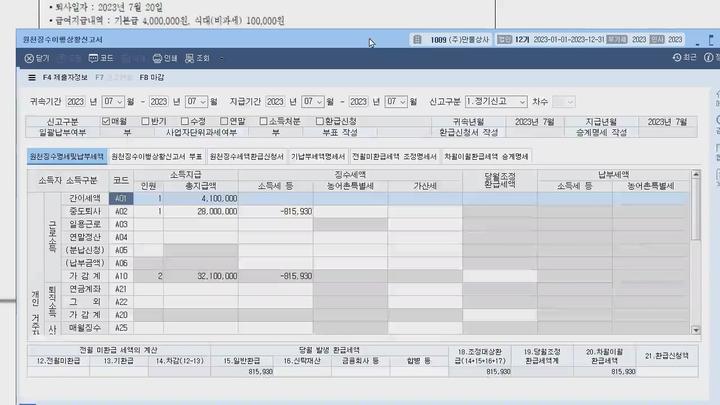Viewport: 720px width, 405px height.
Task: Click the 귀속기간 start year field
Action: pyautogui.click(x=76, y=101)
